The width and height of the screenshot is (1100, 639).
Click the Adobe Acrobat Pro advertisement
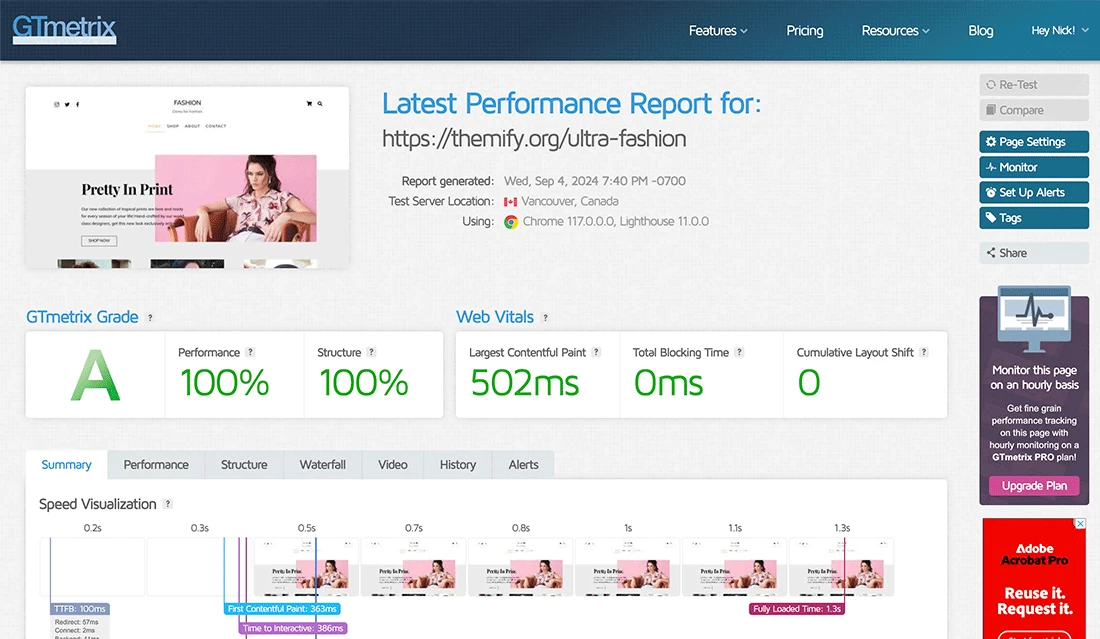[x=1034, y=579]
